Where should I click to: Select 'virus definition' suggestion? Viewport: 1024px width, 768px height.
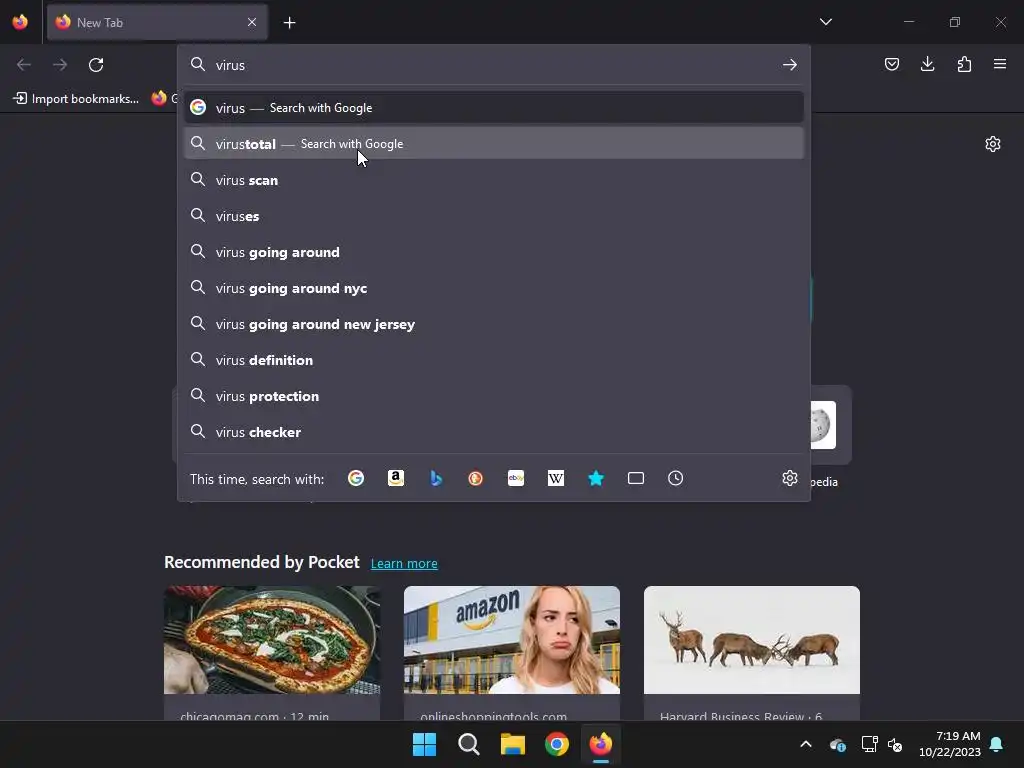point(494,360)
